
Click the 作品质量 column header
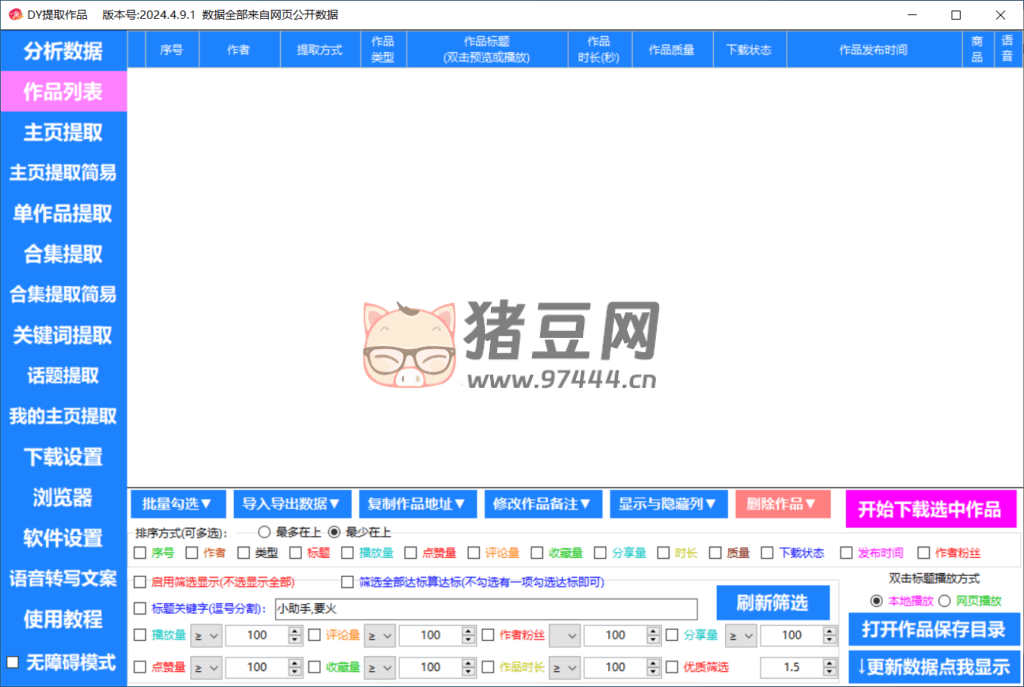[x=672, y=50]
